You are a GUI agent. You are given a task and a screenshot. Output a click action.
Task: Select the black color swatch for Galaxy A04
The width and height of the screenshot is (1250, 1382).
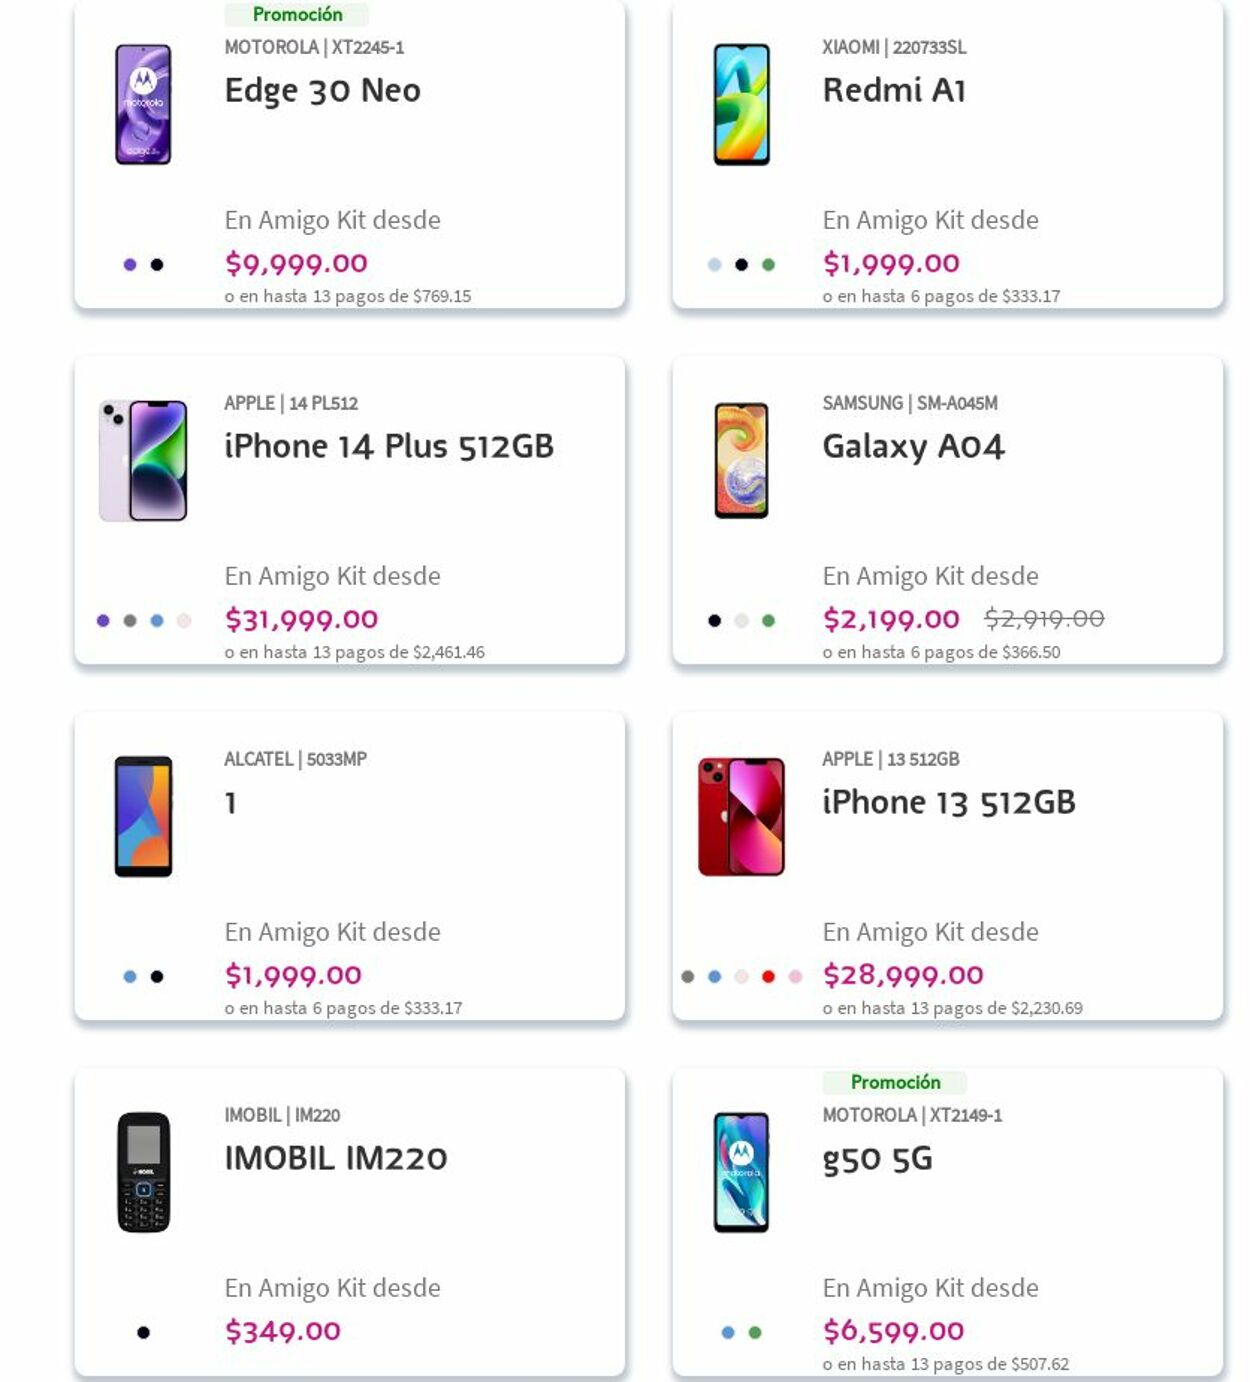[714, 620]
